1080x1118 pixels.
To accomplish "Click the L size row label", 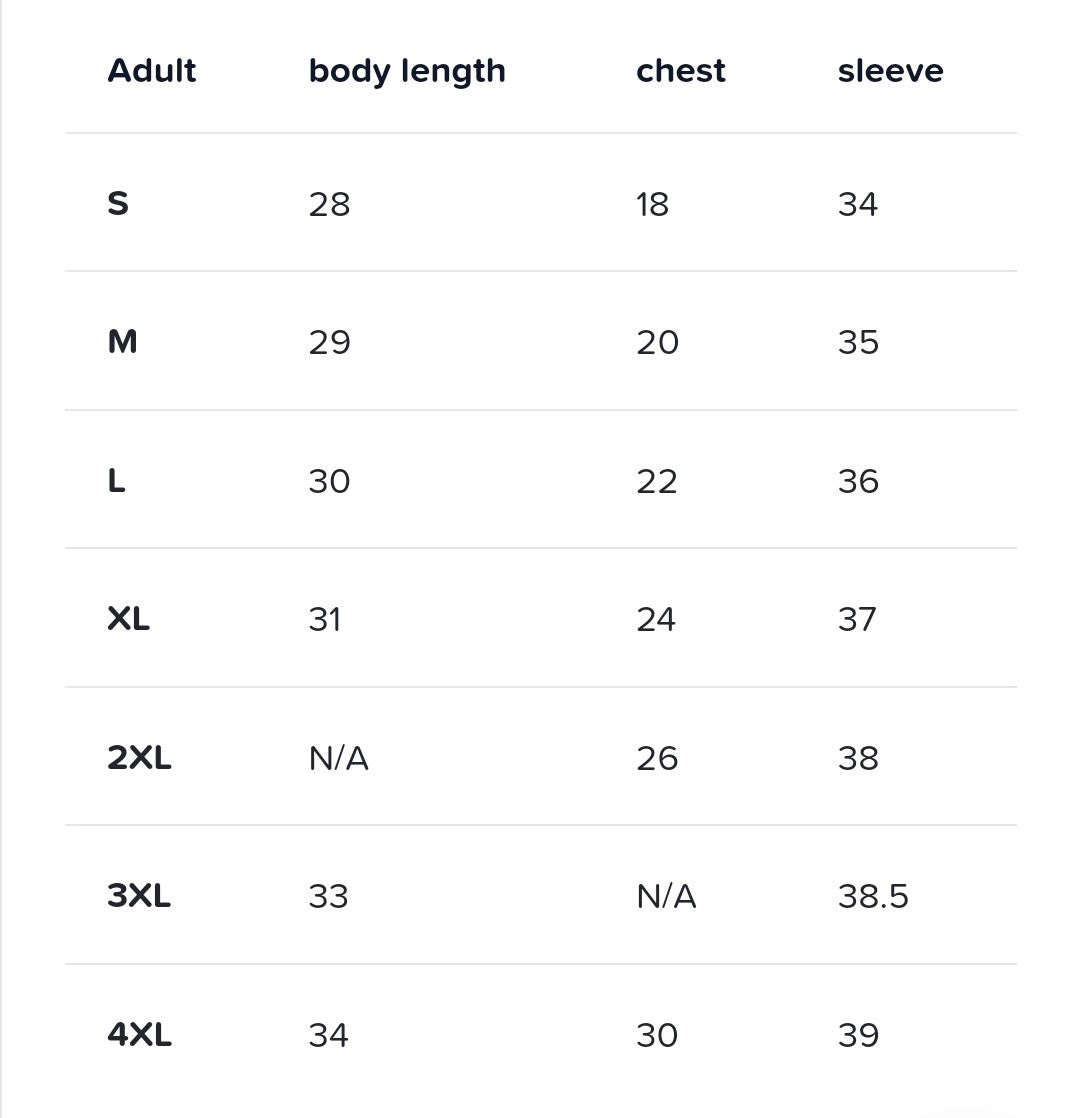I will (x=117, y=481).
